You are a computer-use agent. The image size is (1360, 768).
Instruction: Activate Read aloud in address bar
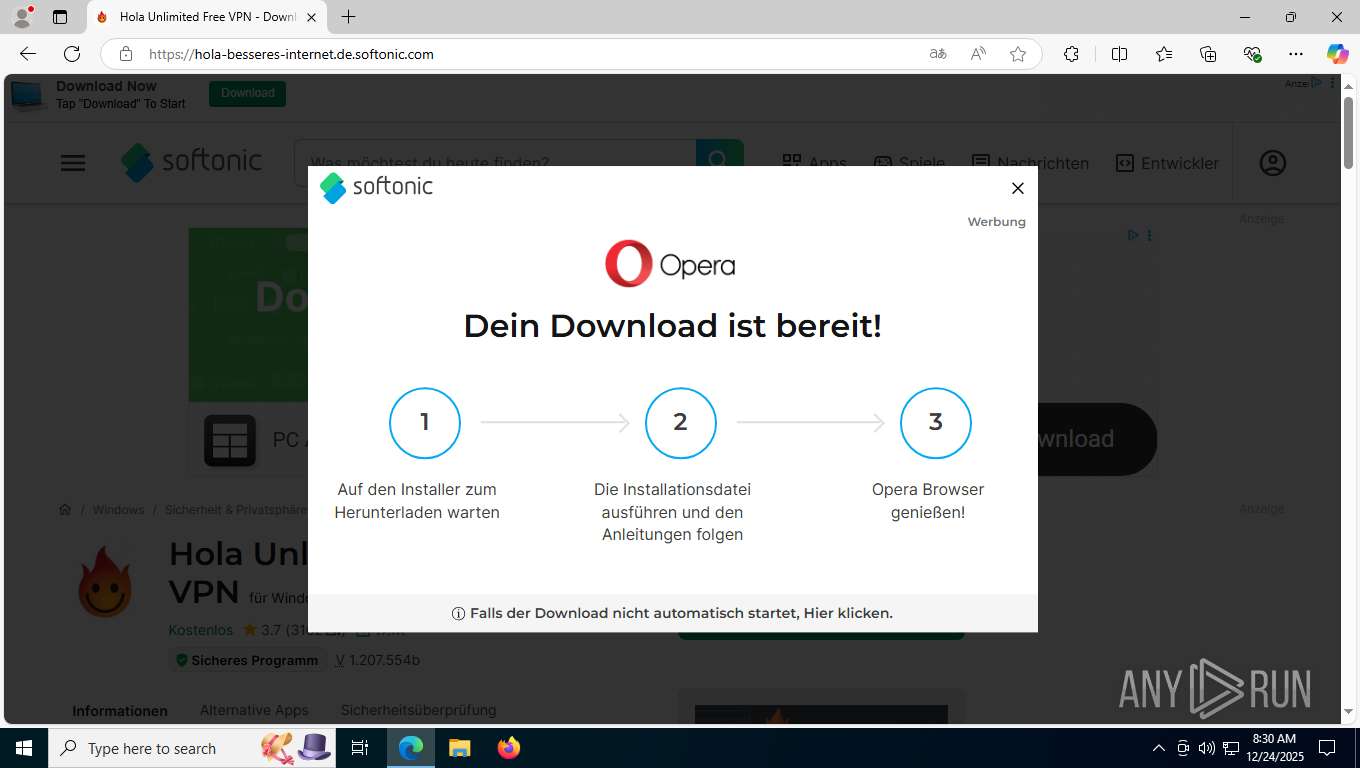pos(978,54)
